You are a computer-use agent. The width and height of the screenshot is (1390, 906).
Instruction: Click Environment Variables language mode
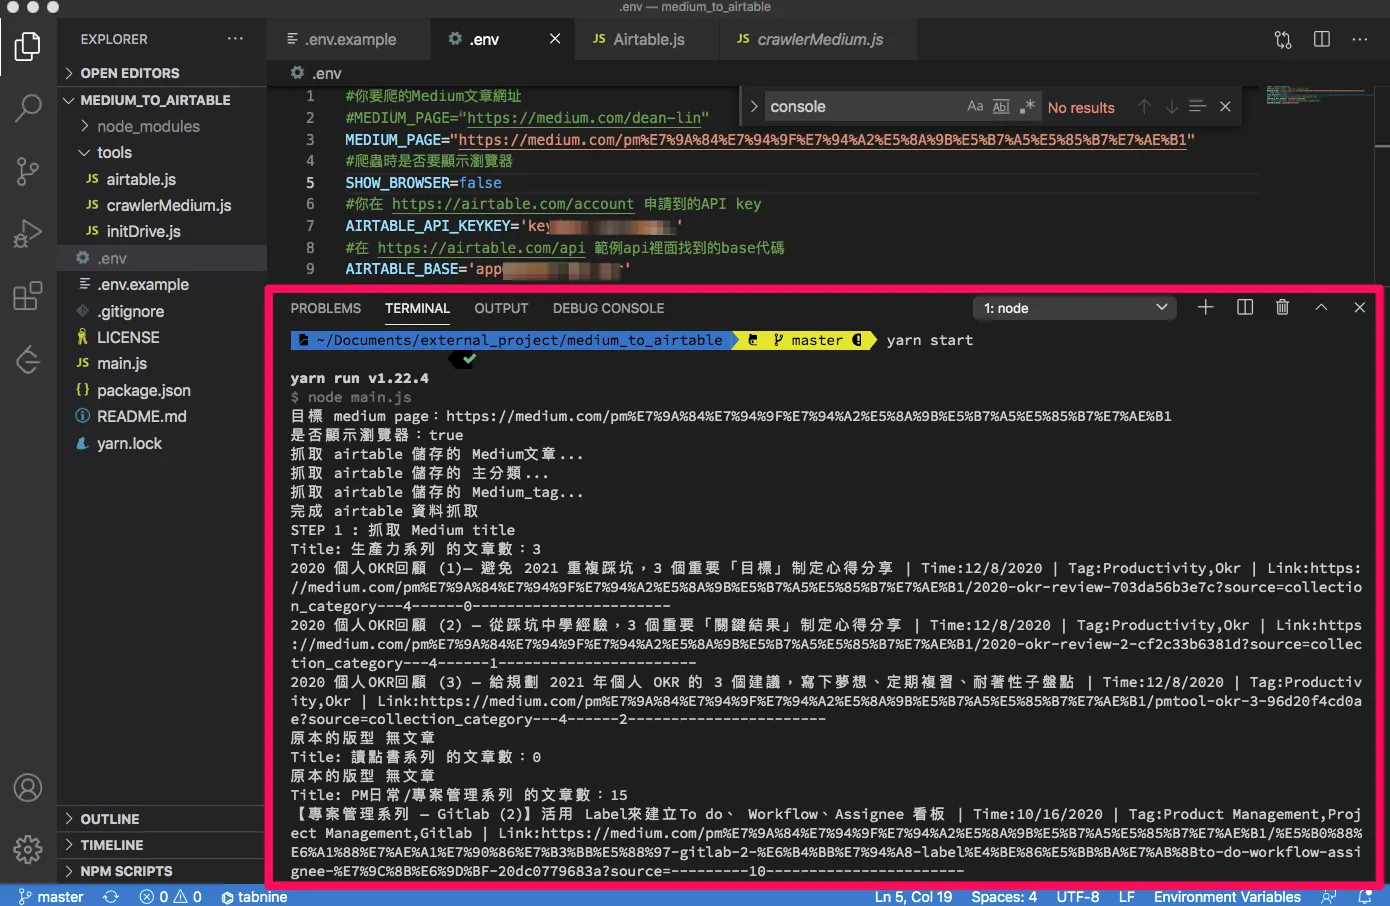tap(1227, 896)
